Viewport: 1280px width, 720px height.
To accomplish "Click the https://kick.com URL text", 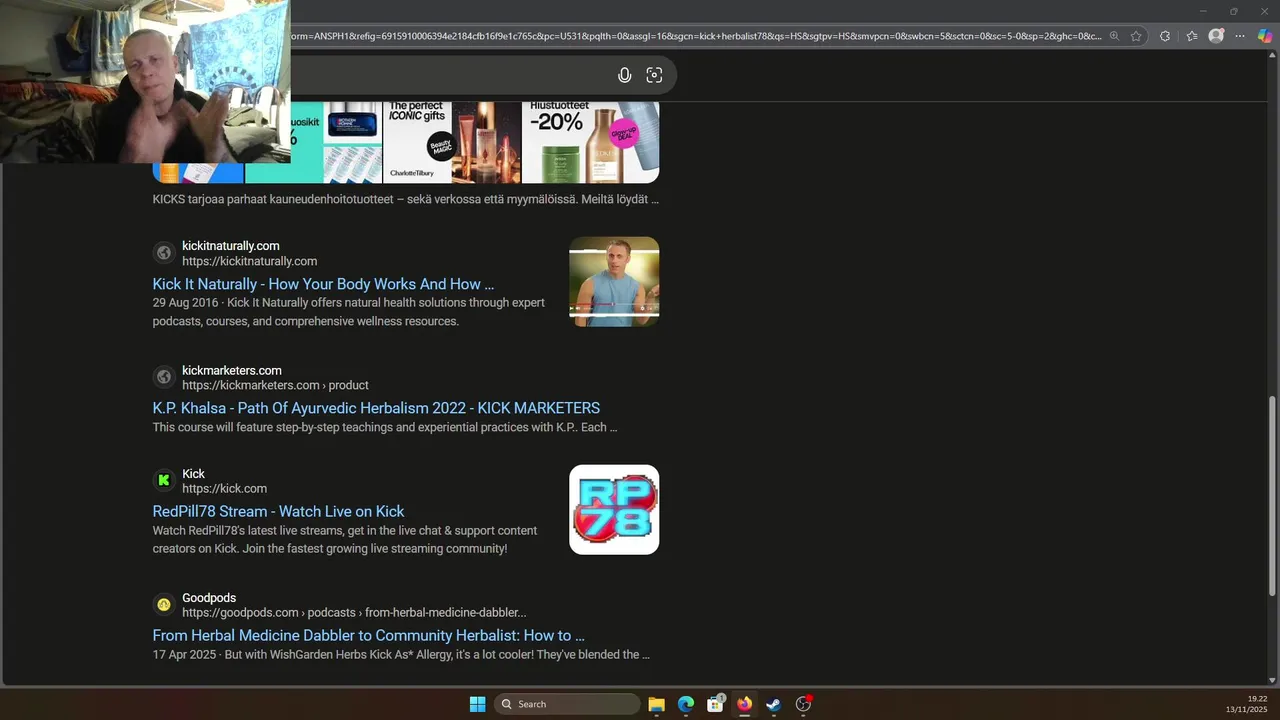I will pos(224,488).
